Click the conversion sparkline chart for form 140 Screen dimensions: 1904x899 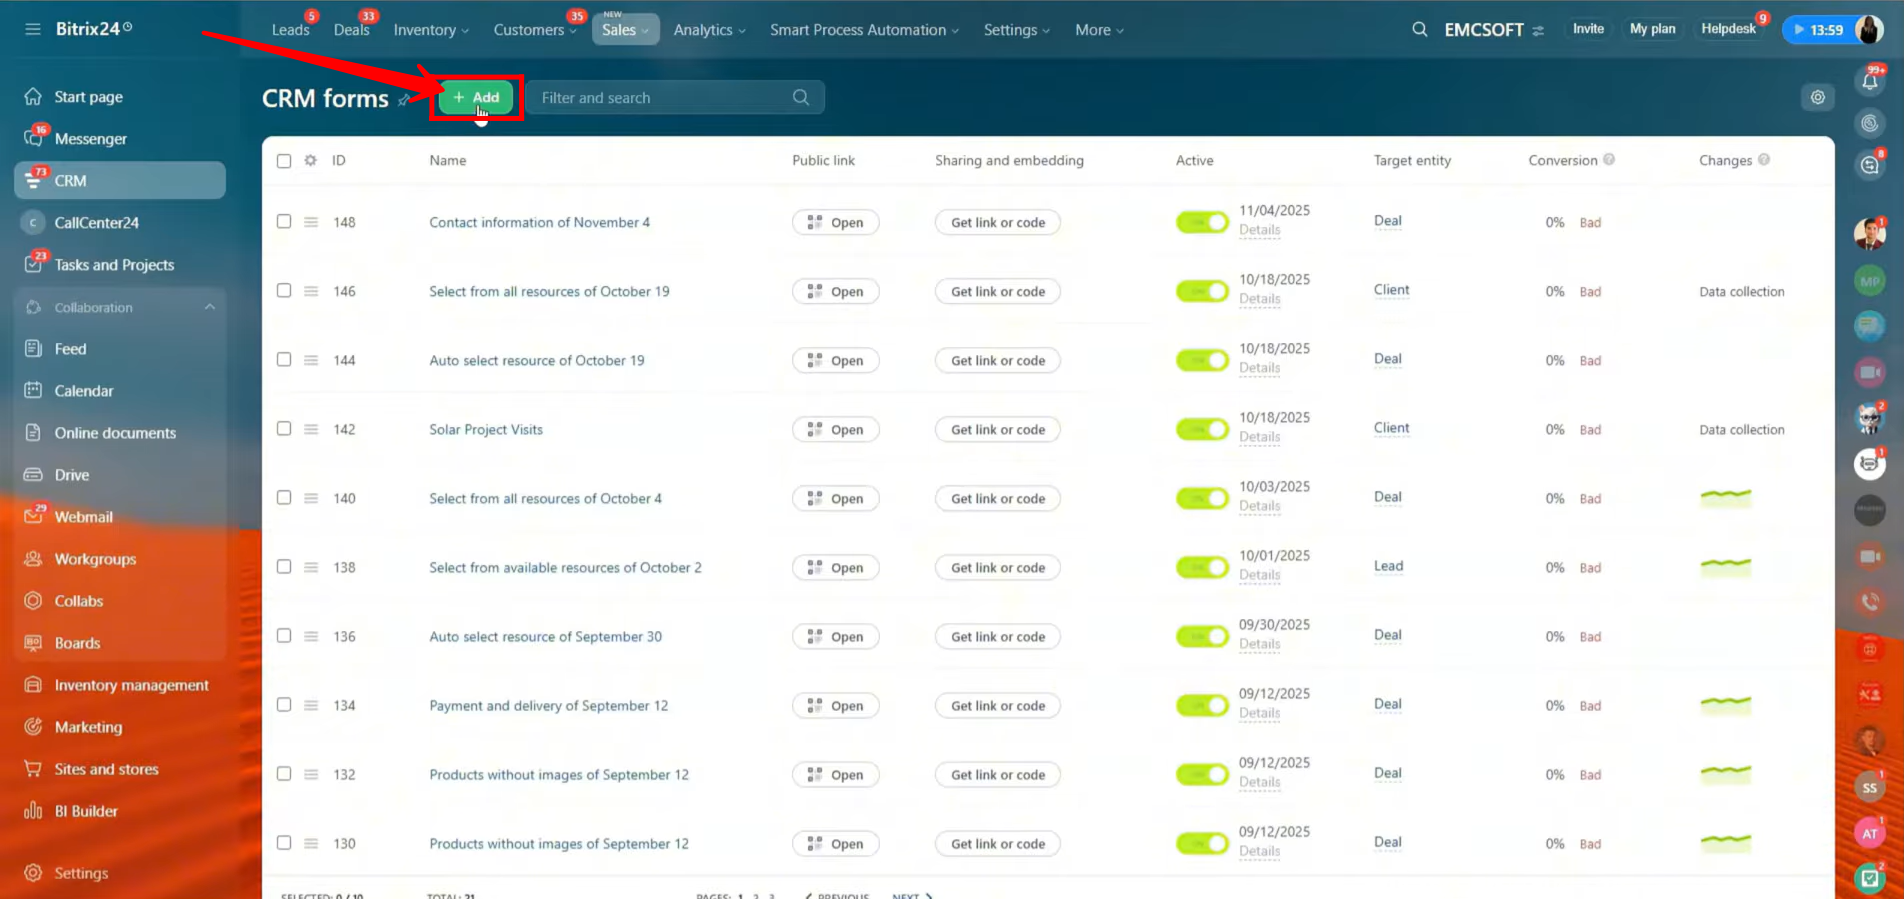(x=1725, y=497)
